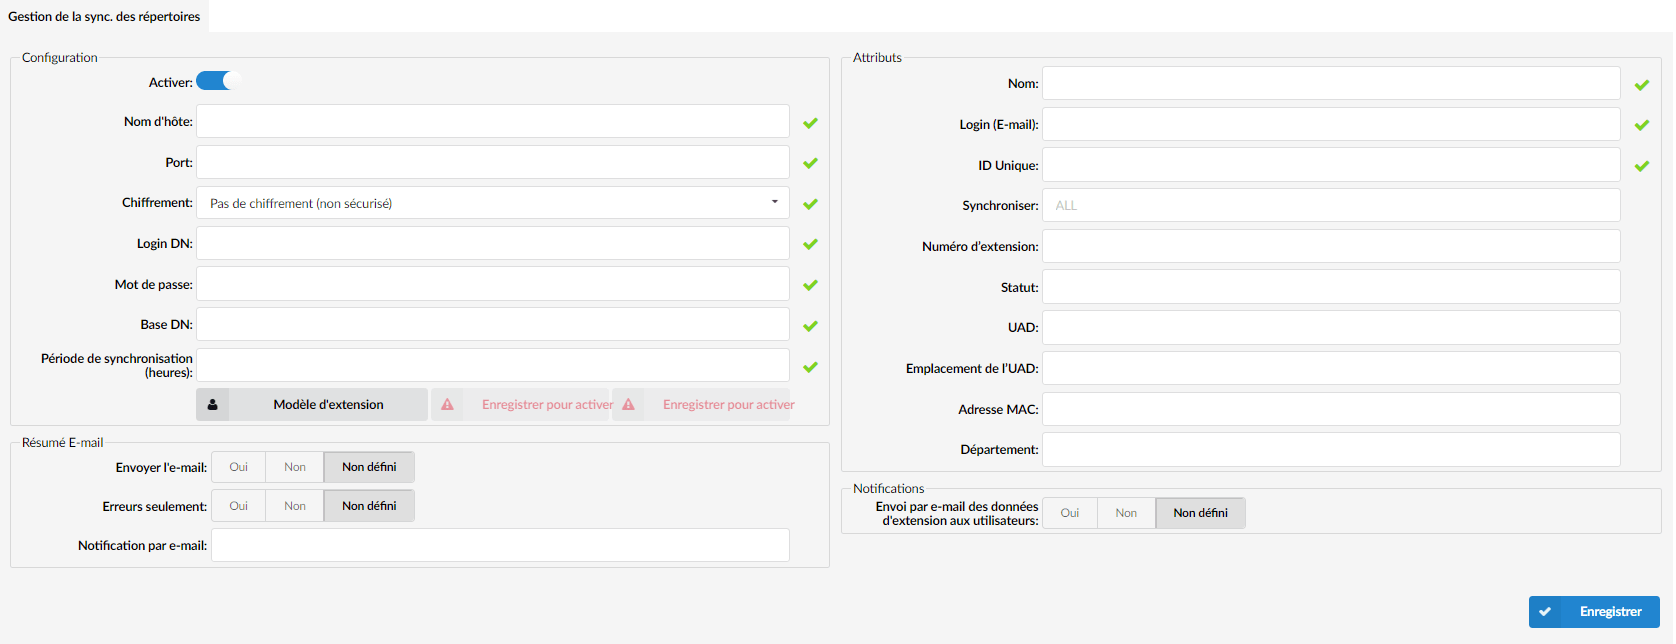This screenshot has height=644, width=1676.
Task: Select Oui for Erreurs seulement
Action: click(238, 506)
